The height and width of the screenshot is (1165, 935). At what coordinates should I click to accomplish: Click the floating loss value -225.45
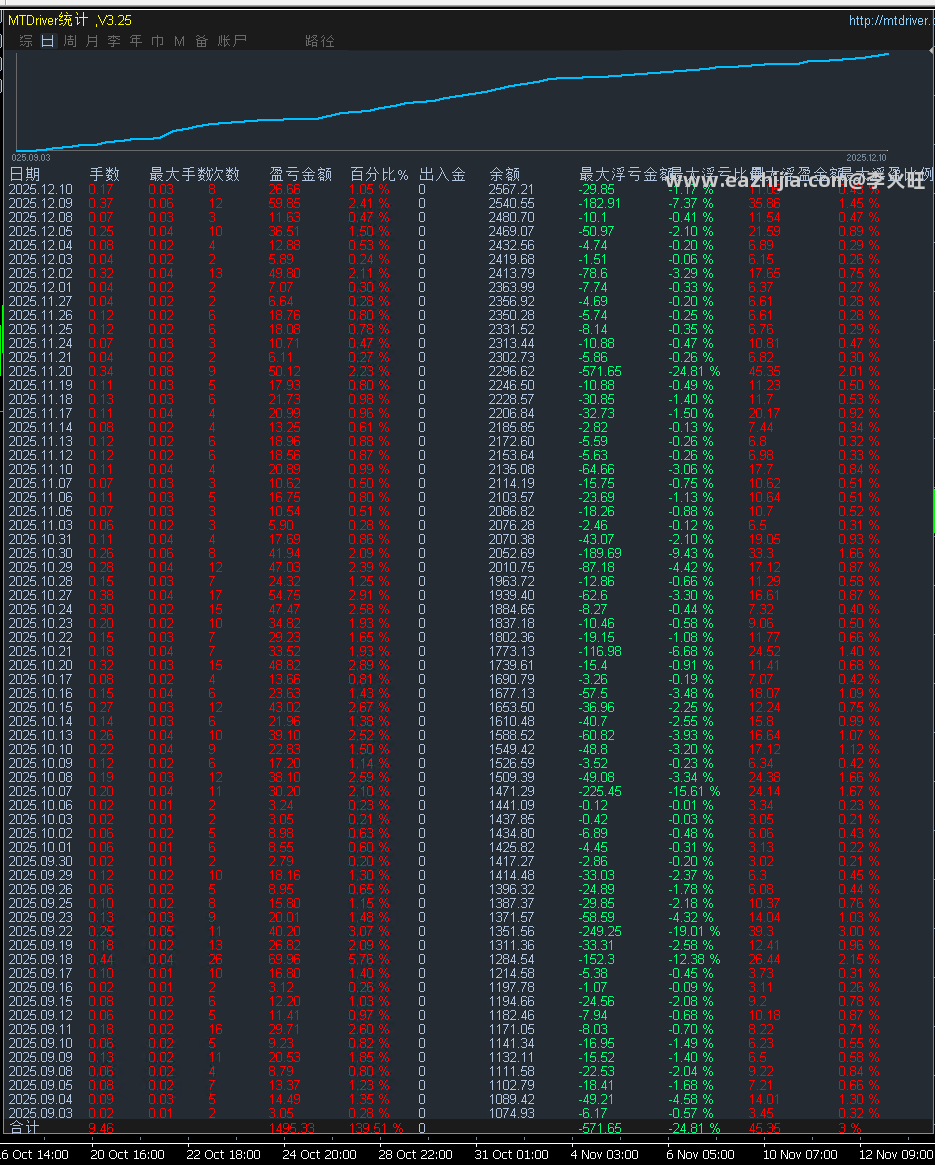600,791
